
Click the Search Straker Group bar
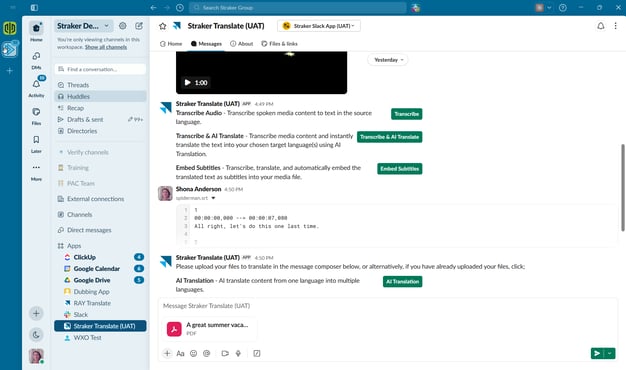click(297, 8)
